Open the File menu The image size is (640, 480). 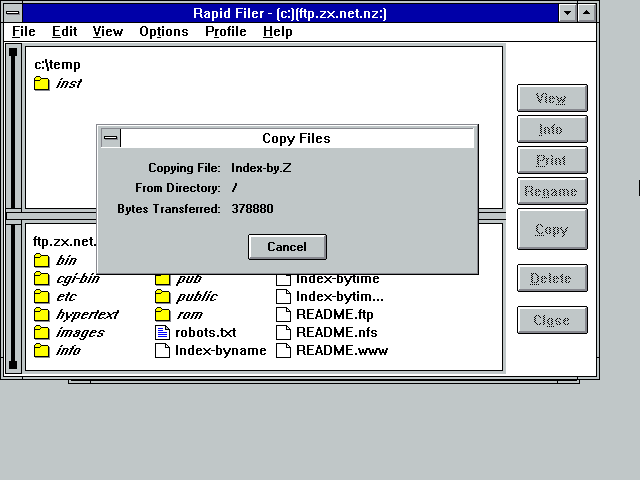[24, 31]
